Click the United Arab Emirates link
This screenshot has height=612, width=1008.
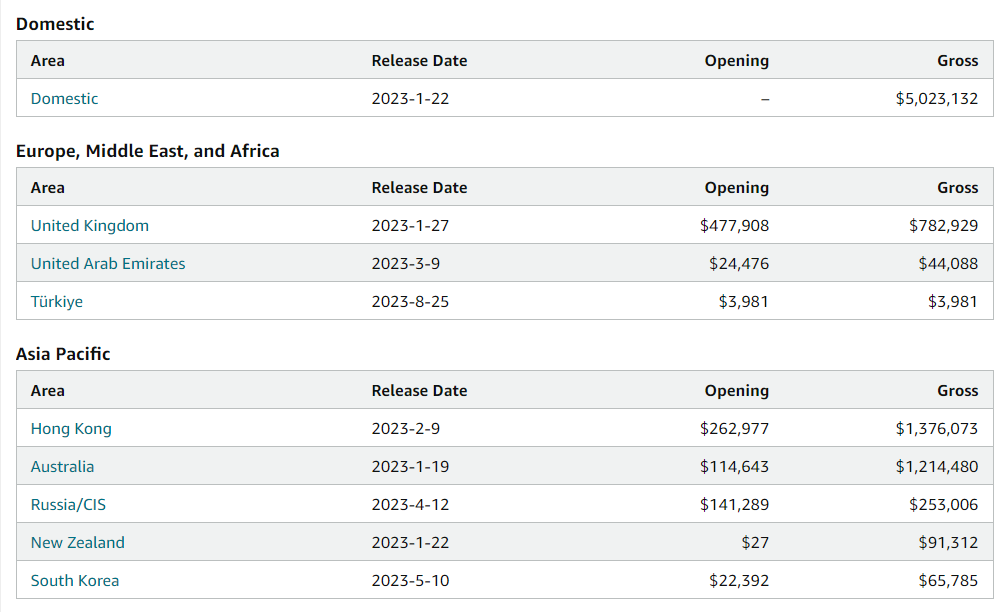[x=108, y=264]
